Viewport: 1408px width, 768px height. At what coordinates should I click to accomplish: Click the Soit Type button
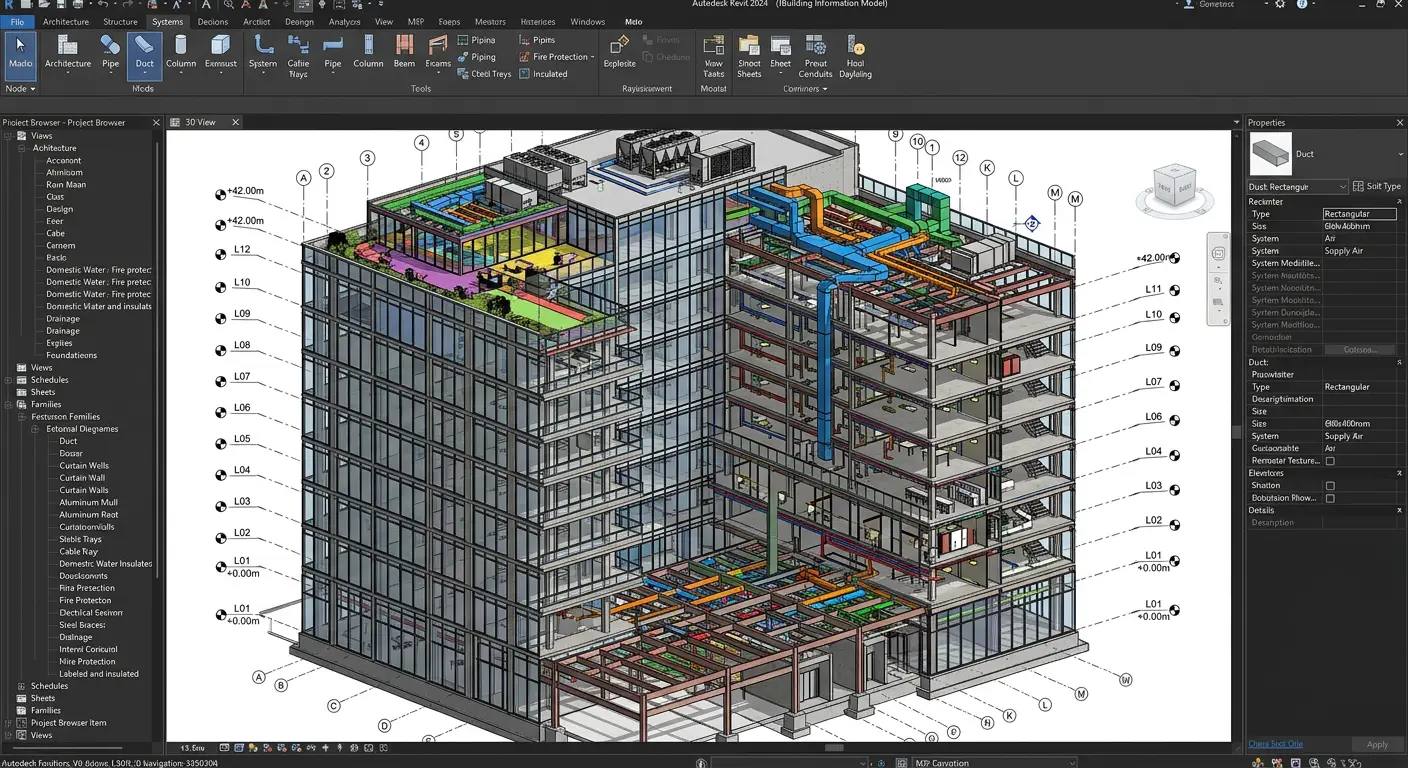click(1377, 187)
